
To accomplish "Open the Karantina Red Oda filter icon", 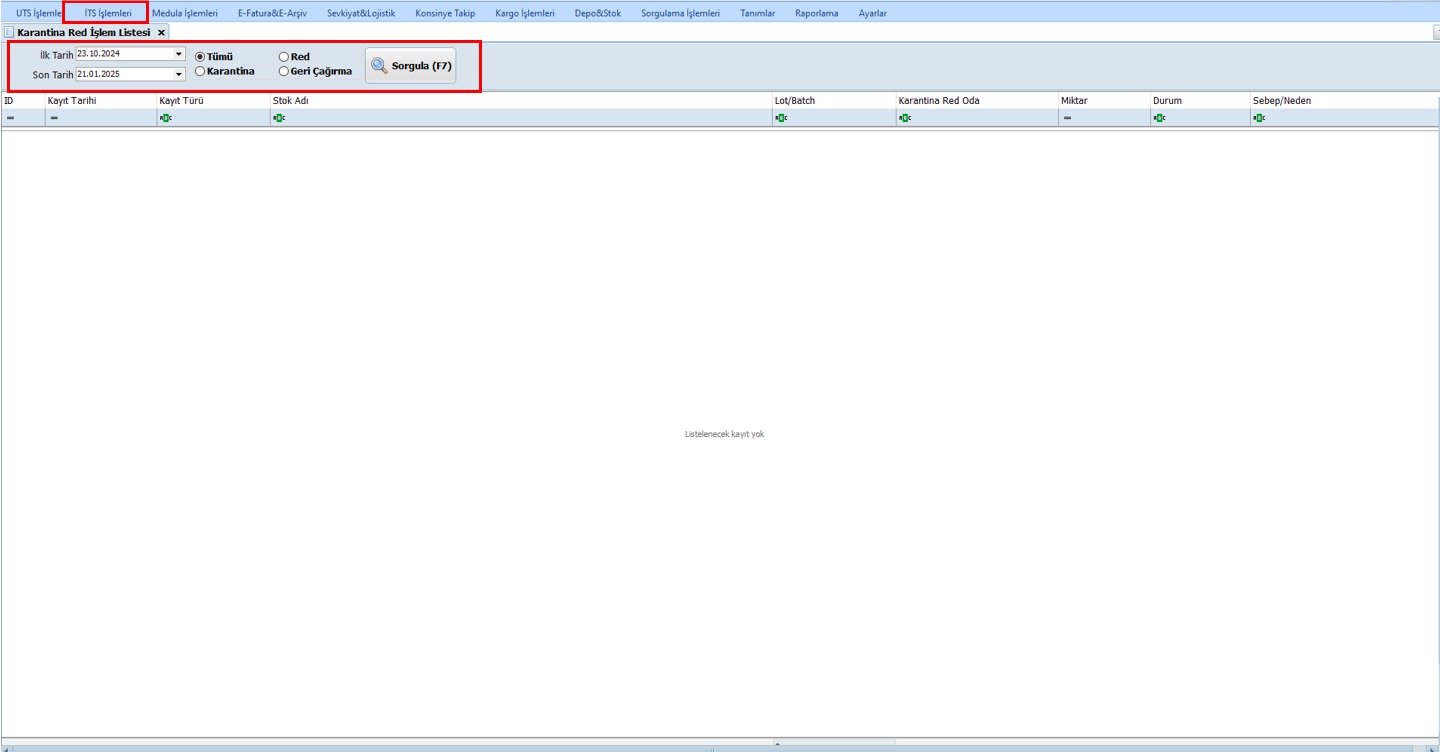I will tap(905, 118).
